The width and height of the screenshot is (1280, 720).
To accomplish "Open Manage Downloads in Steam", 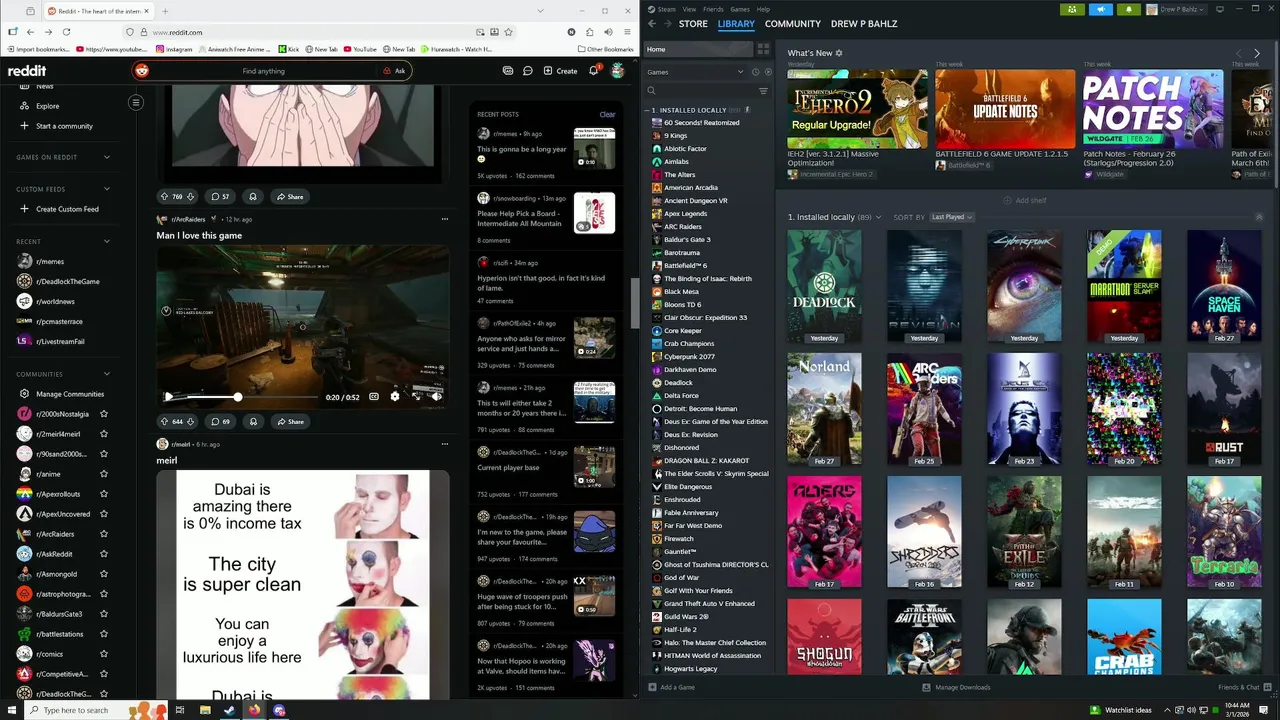I will [x=956, y=687].
